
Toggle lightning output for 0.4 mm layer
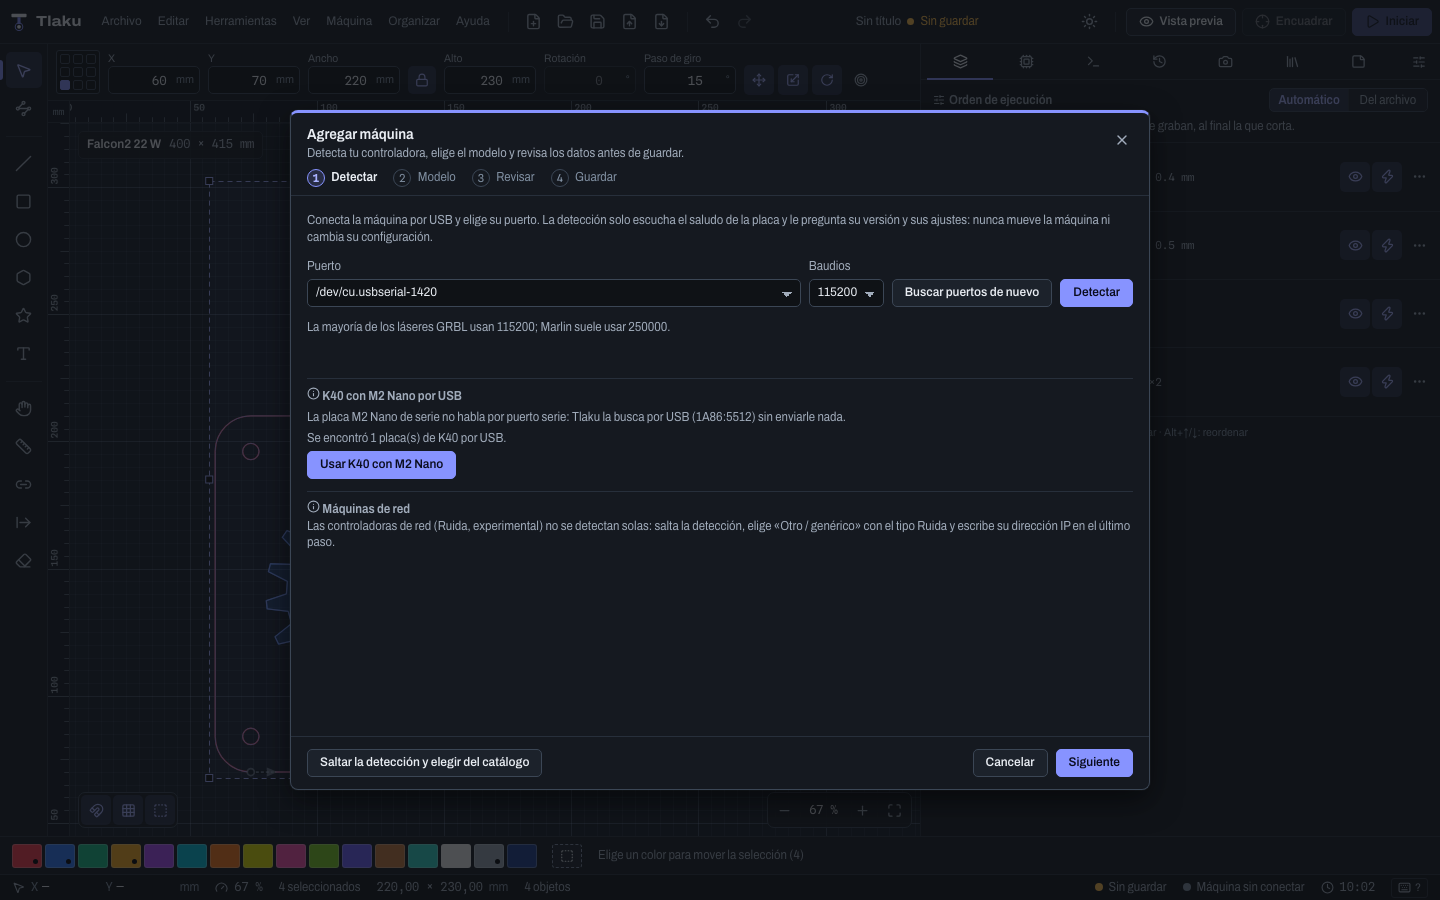[x=1387, y=177]
